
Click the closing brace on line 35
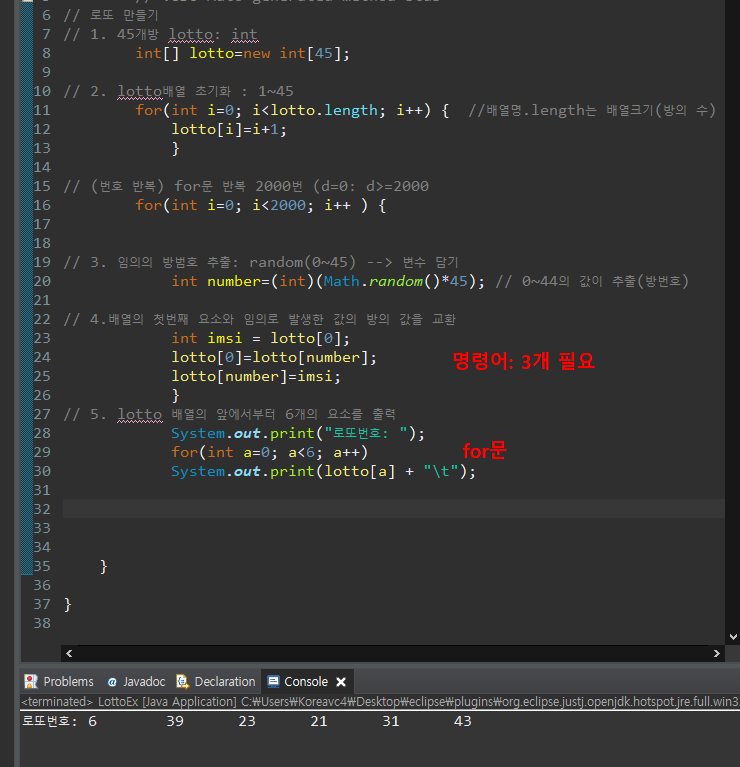(x=103, y=566)
